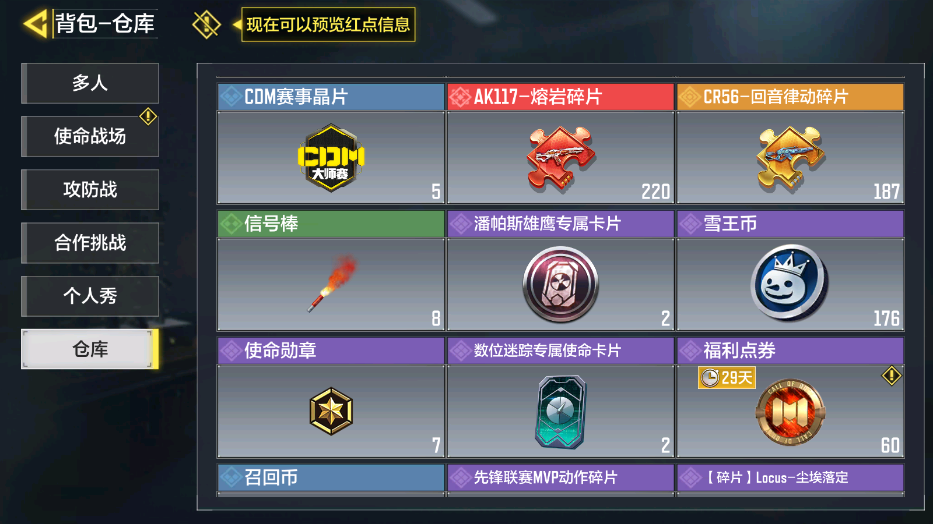
Task: Open the 先锋联赛MVP动作碎片 item header
Action: point(561,478)
